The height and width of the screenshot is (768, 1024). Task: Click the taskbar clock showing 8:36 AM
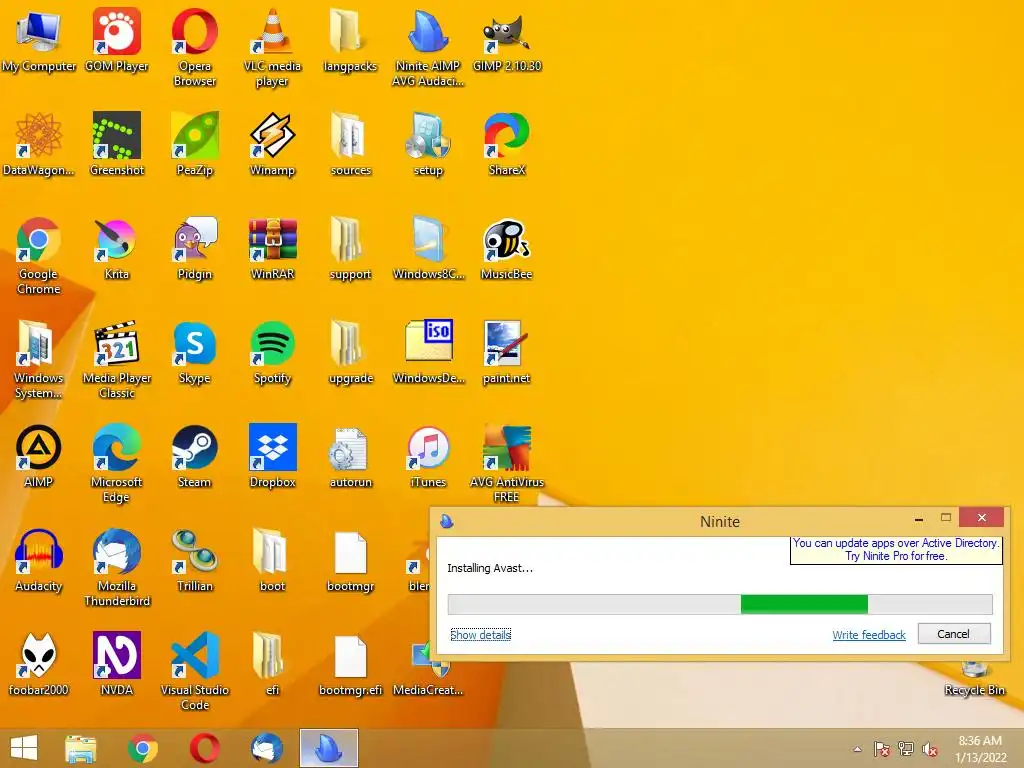click(981, 749)
